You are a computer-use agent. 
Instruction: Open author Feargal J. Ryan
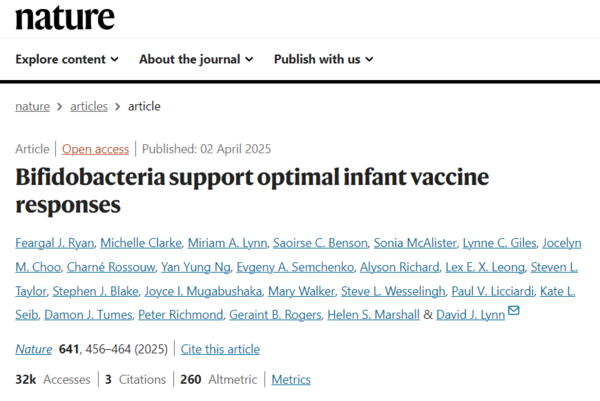pyautogui.click(x=56, y=242)
